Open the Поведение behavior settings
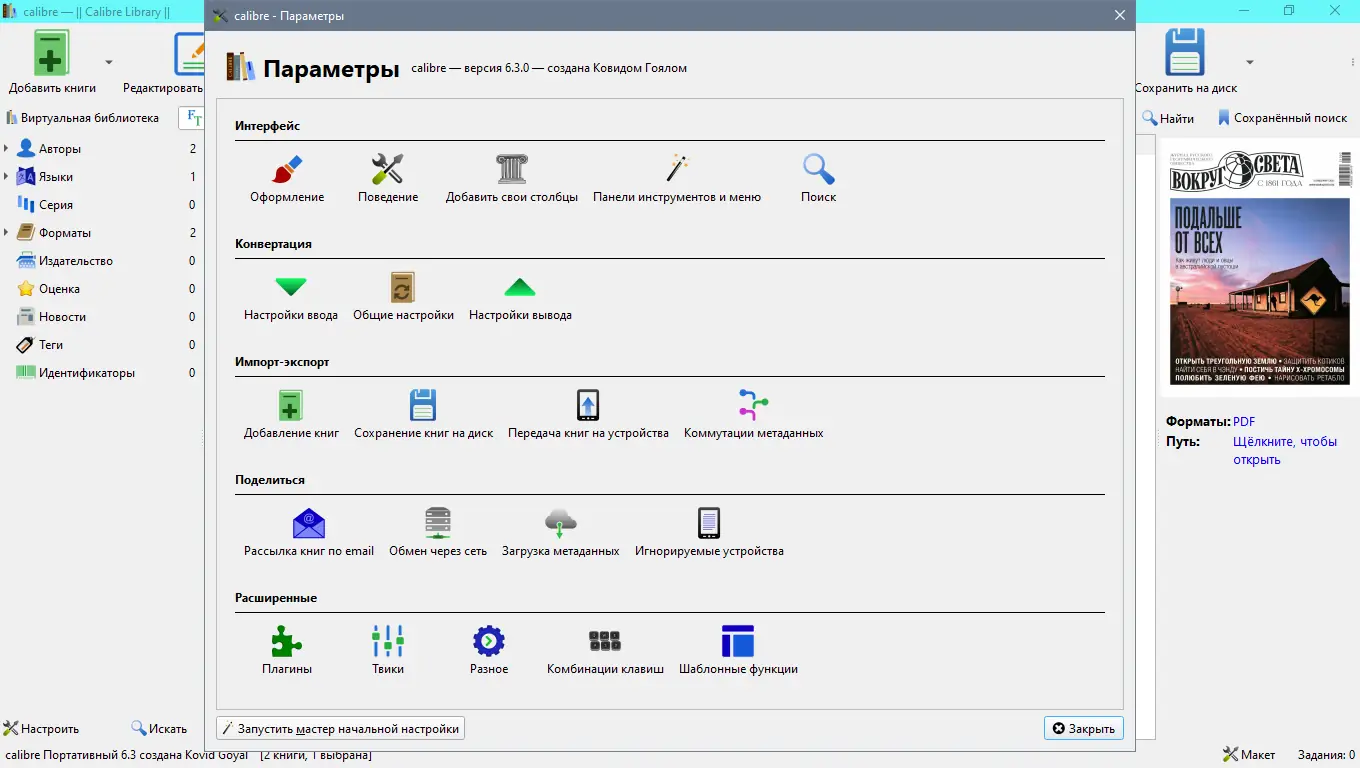 pyautogui.click(x=388, y=179)
